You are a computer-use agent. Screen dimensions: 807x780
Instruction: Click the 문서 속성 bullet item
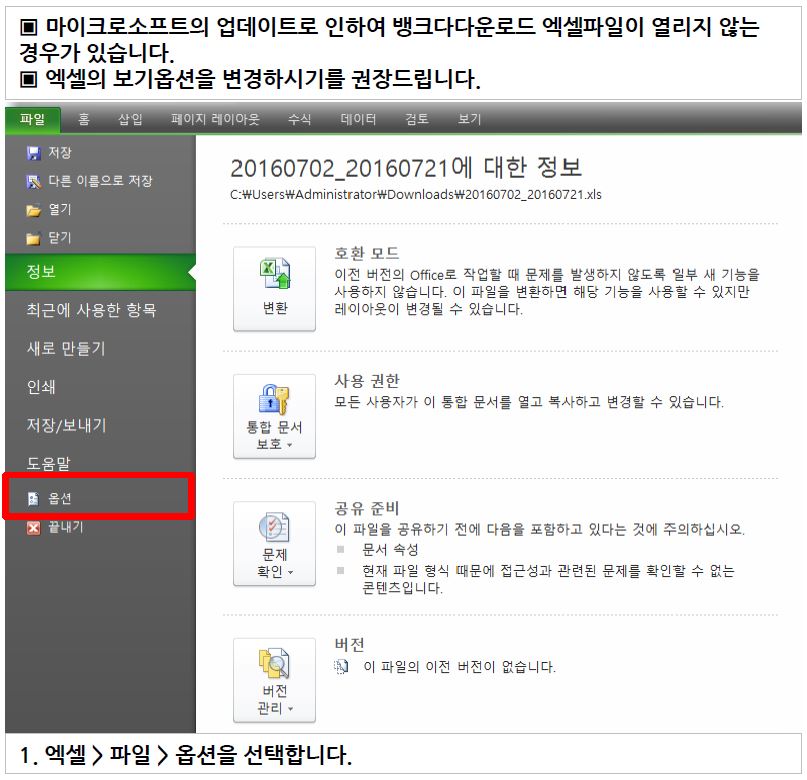click(x=390, y=550)
